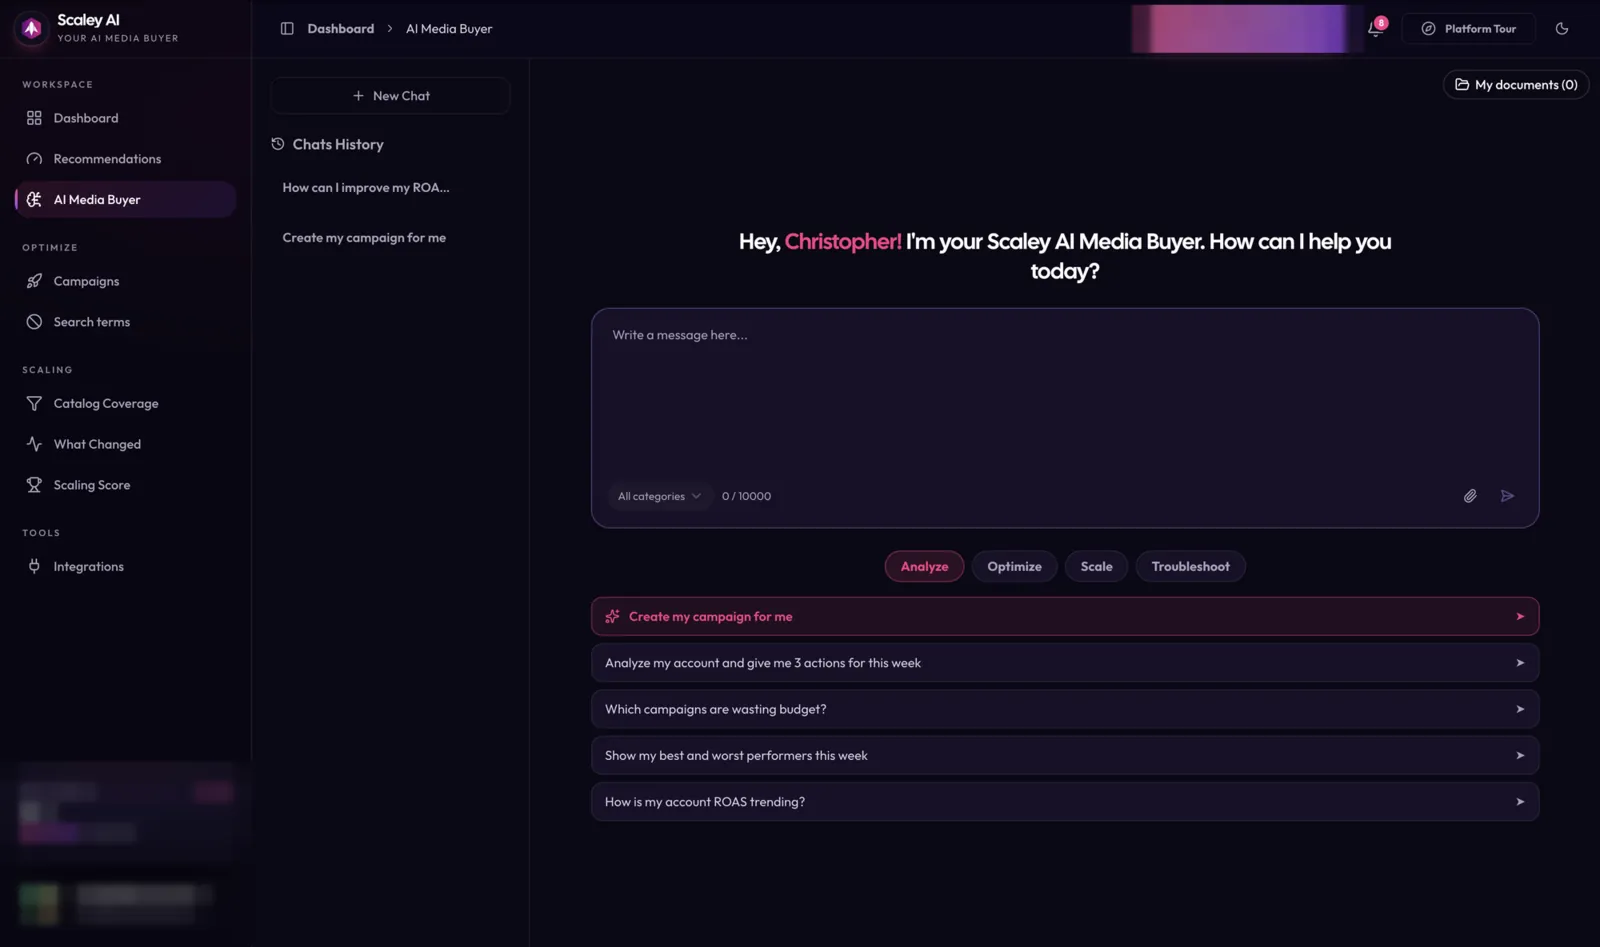Switch to the Scale suggestions tab
The height and width of the screenshot is (947, 1600).
1096,566
